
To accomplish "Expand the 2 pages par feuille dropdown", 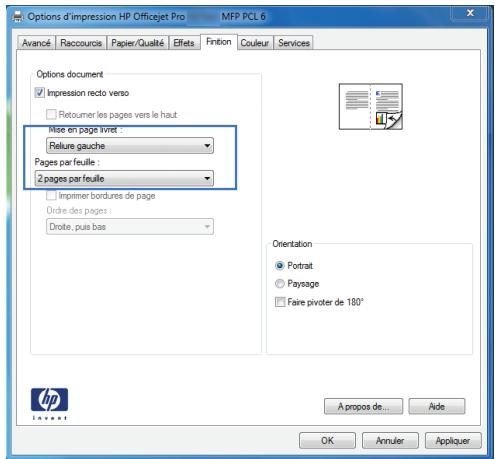I will (124, 178).
